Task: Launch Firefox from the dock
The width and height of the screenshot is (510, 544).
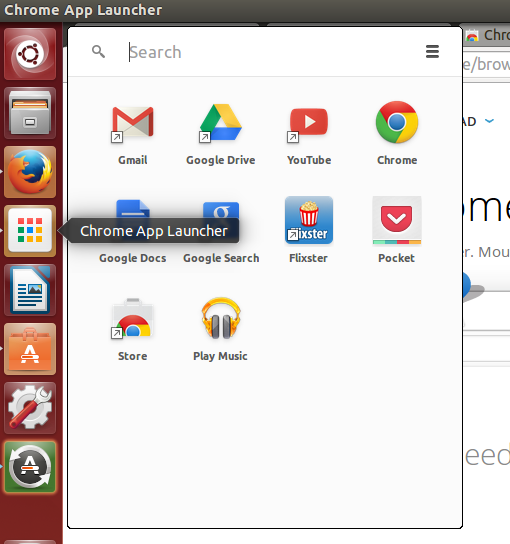Action: point(30,172)
